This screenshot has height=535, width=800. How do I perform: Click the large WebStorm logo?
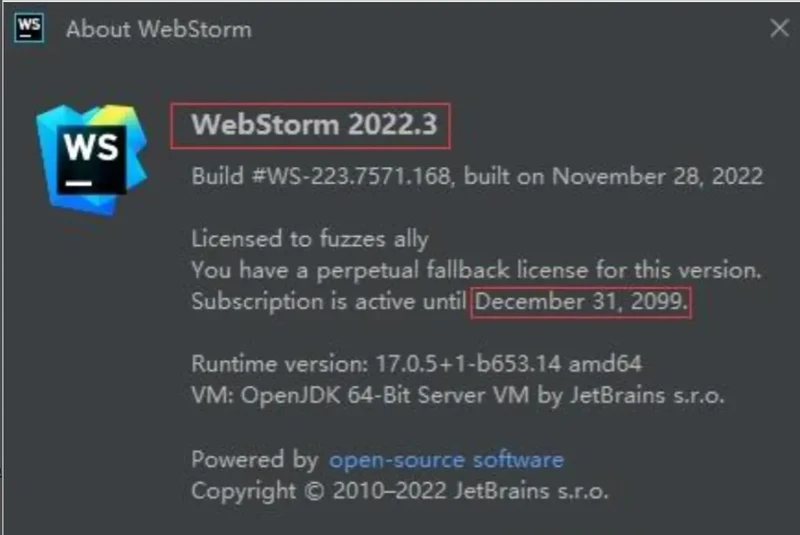(92, 160)
